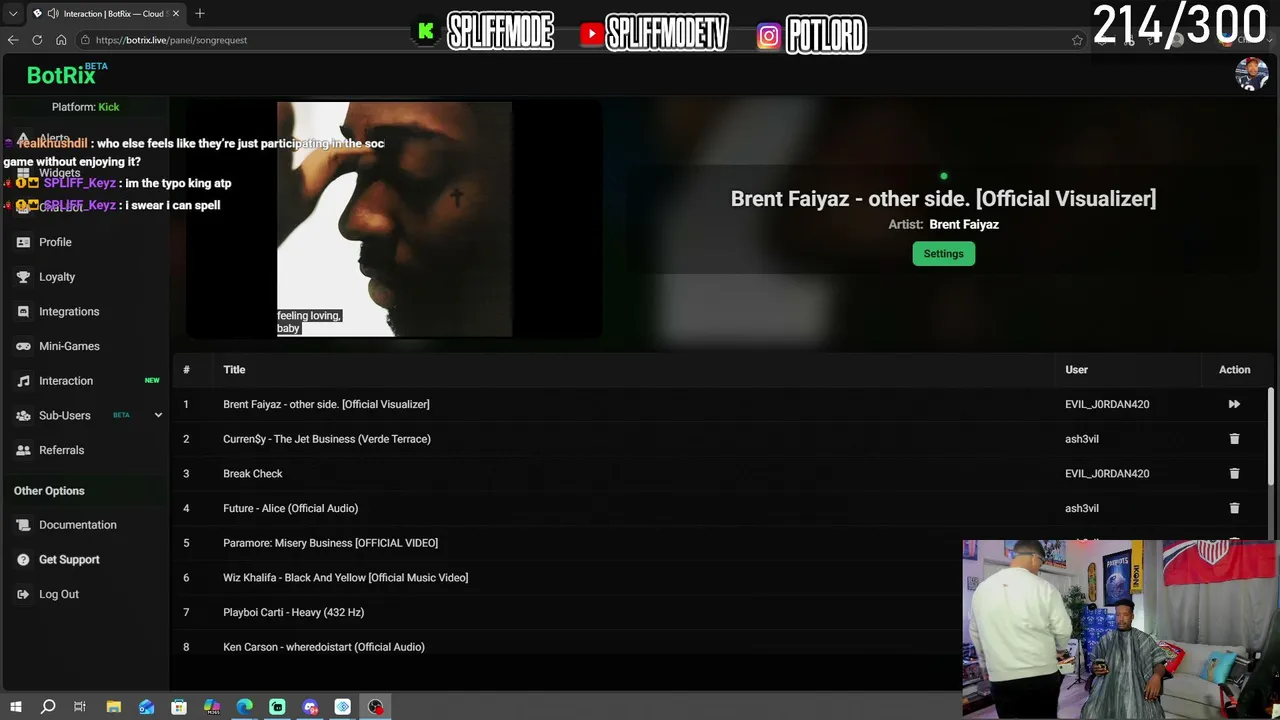The height and width of the screenshot is (720, 1280).
Task: Open a new browser tab
Action: click(x=200, y=14)
